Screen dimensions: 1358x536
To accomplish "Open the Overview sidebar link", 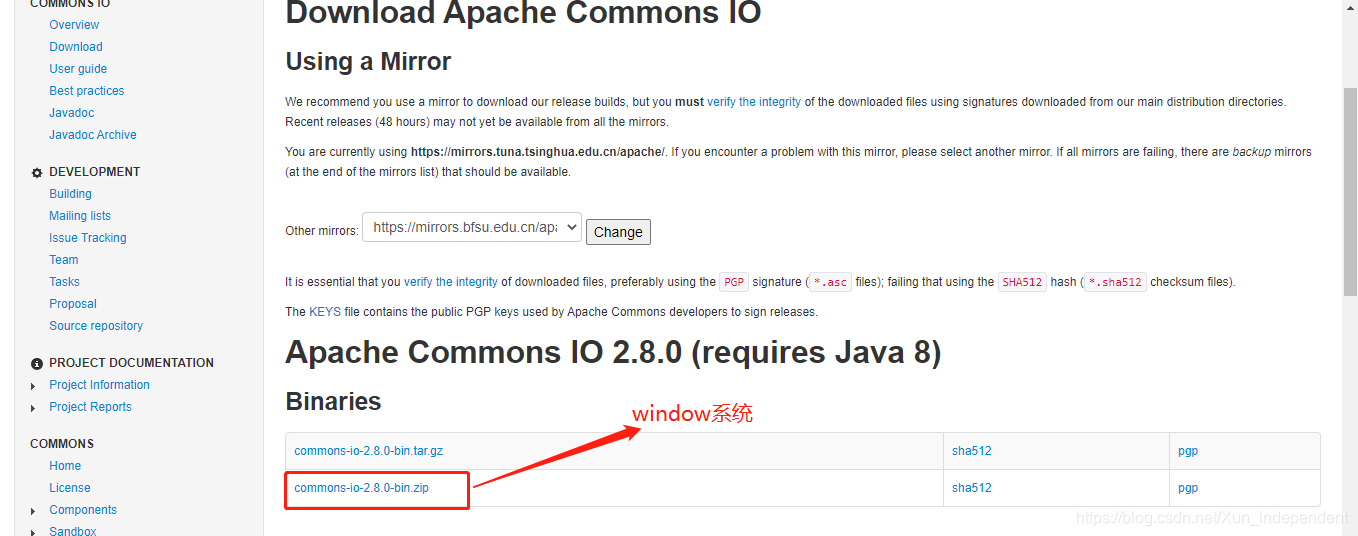I will point(74,25).
